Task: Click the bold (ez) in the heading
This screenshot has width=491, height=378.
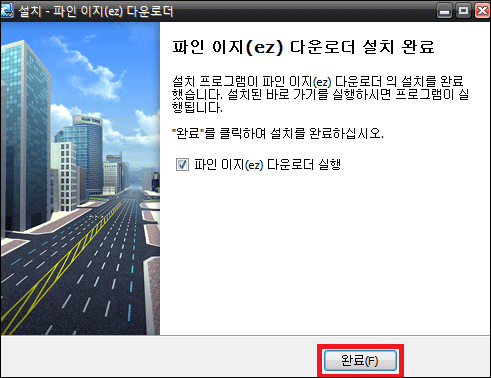Action: pos(264,47)
